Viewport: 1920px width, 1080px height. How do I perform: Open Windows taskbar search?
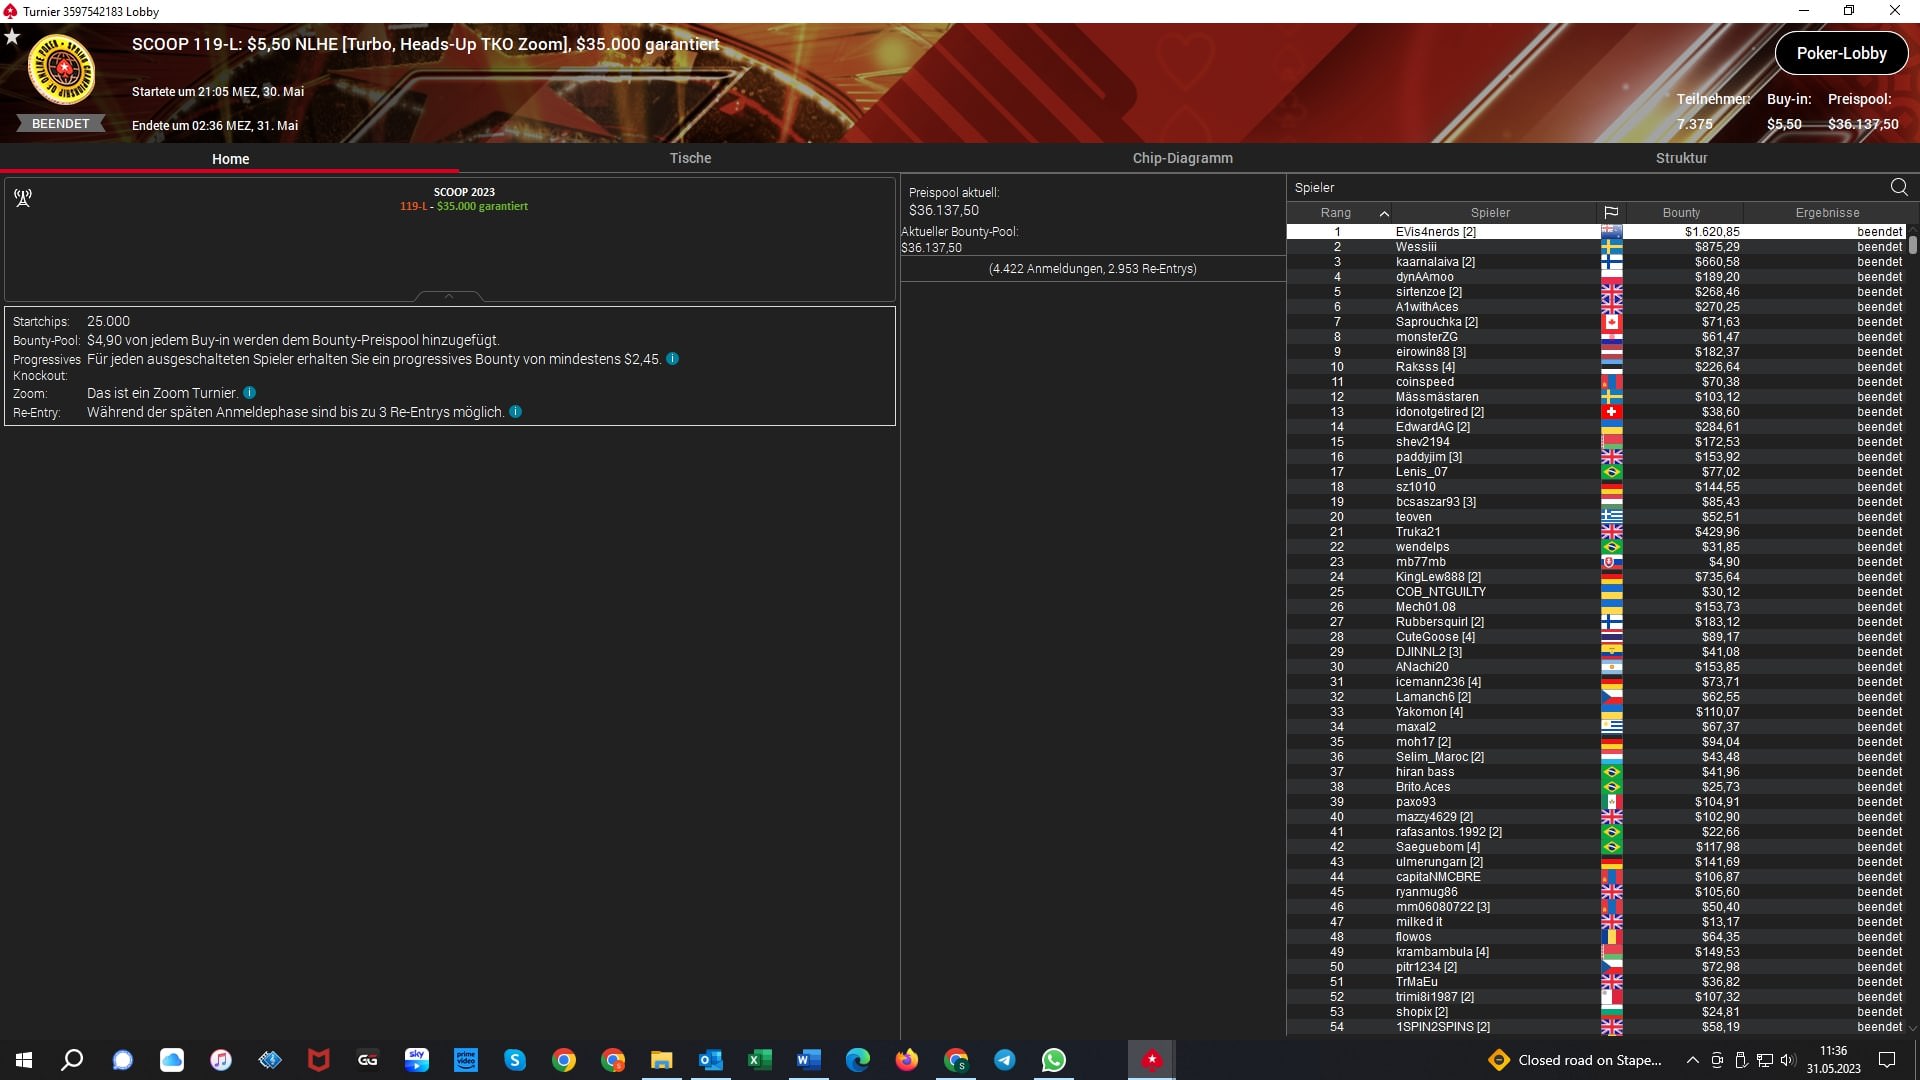[x=72, y=1060]
